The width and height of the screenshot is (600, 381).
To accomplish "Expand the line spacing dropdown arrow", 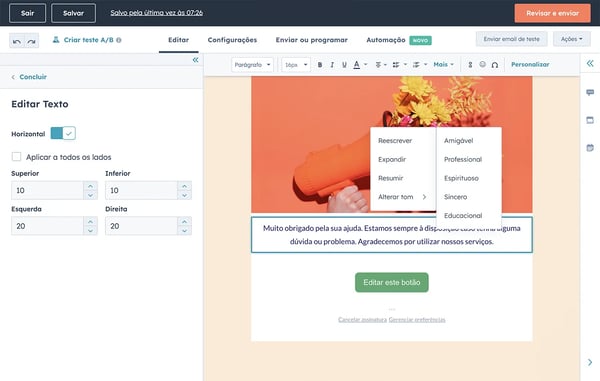I will click(x=426, y=65).
